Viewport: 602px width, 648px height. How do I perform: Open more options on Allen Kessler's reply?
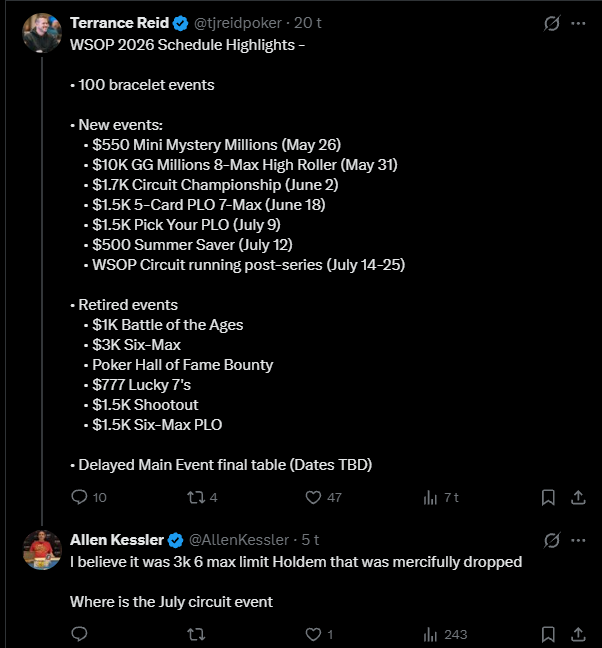579,540
